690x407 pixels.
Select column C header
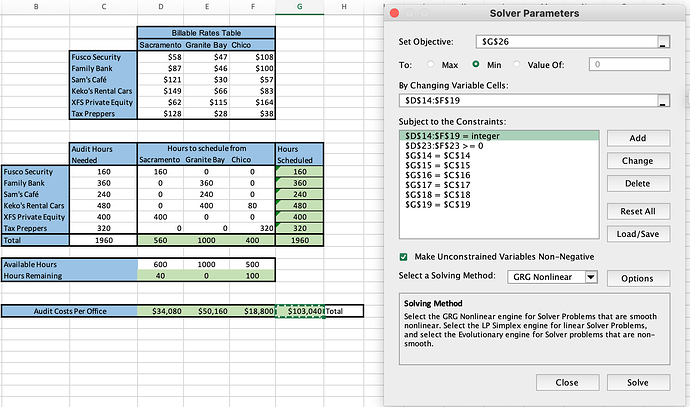(103, 7)
